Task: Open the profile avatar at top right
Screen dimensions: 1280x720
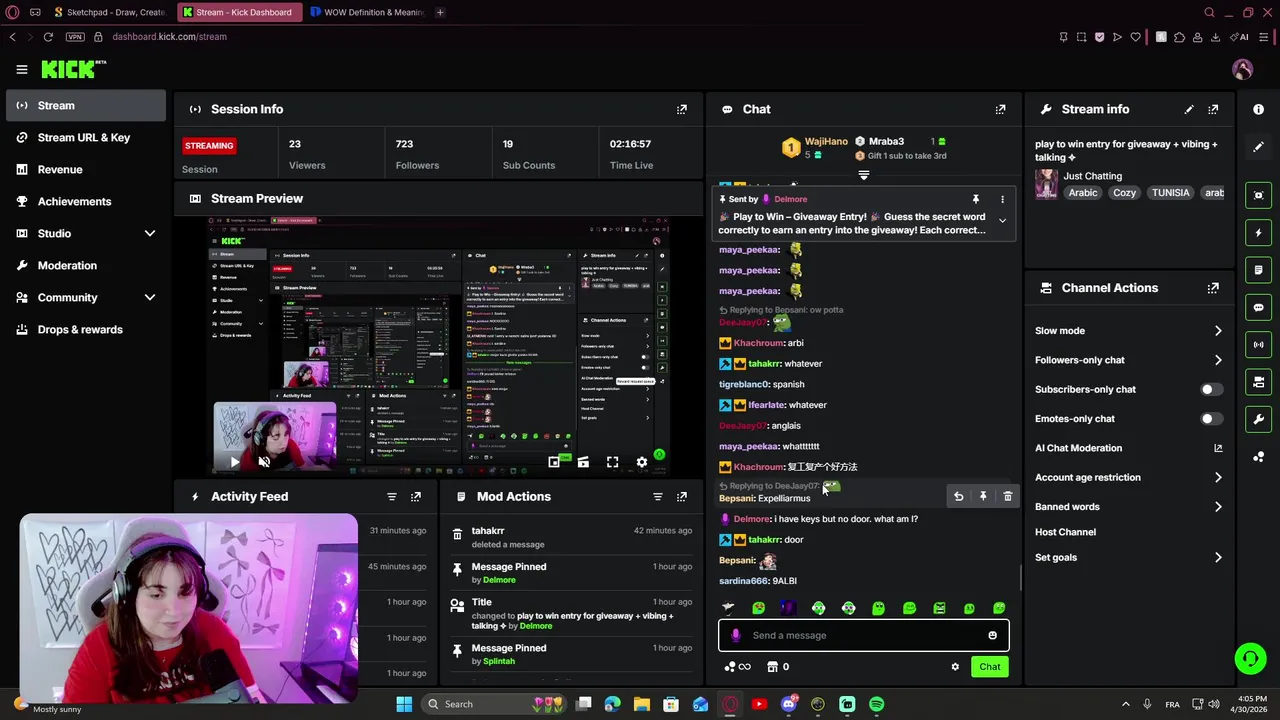Action: [x=1242, y=69]
